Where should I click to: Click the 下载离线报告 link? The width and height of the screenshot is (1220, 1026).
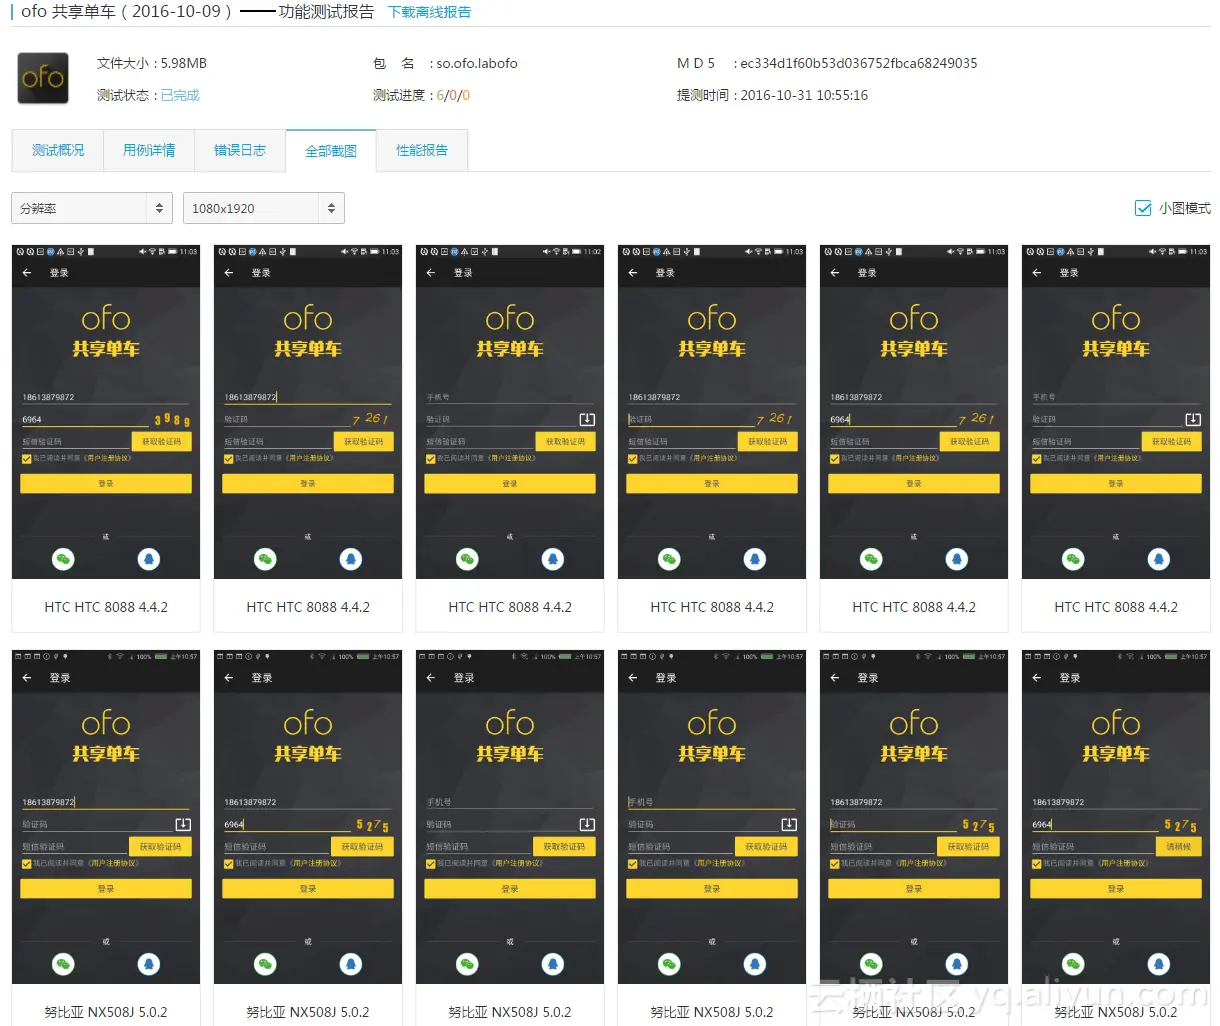(x=430, y=12)
